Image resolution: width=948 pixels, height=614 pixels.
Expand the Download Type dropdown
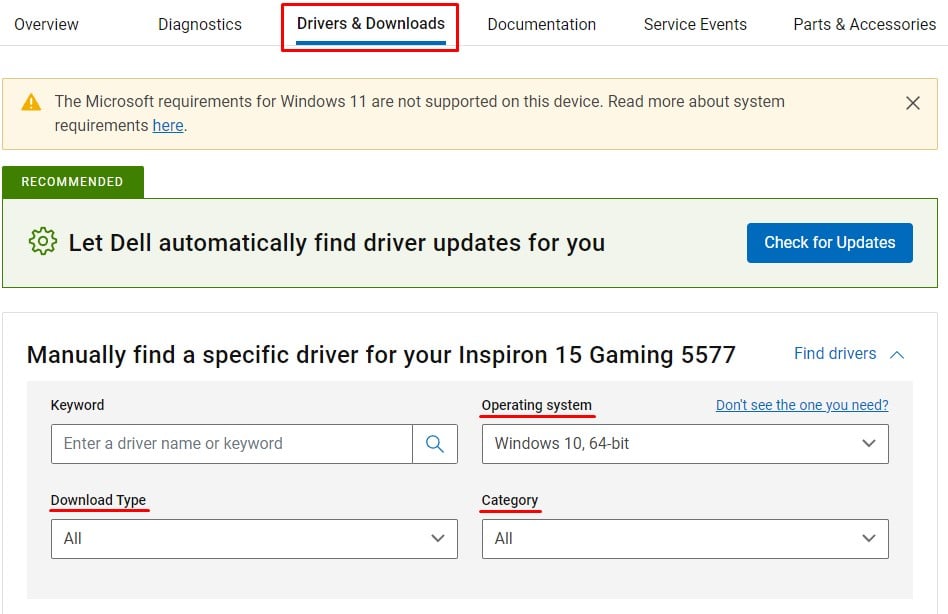pos(254,538)
